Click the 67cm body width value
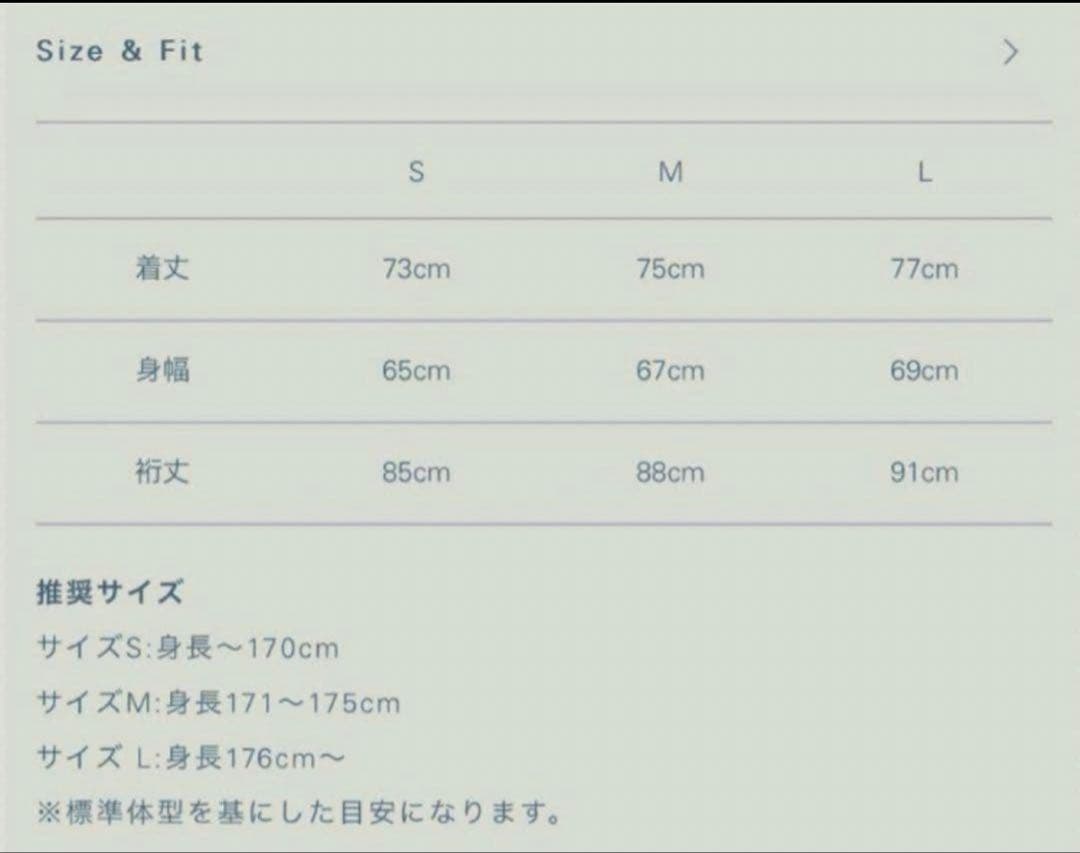The width and height of the screenshot is (1080, 853). coord(670,371)
